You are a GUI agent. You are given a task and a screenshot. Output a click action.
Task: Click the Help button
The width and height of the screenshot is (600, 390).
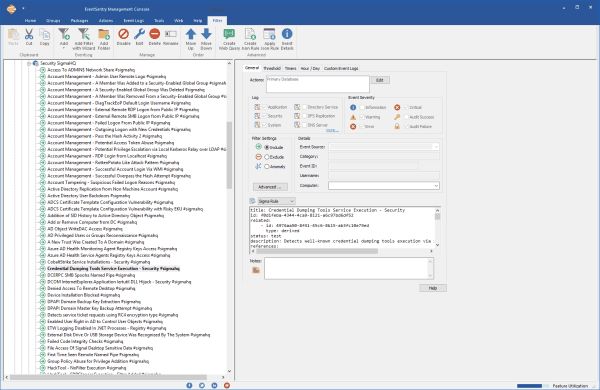433,288
